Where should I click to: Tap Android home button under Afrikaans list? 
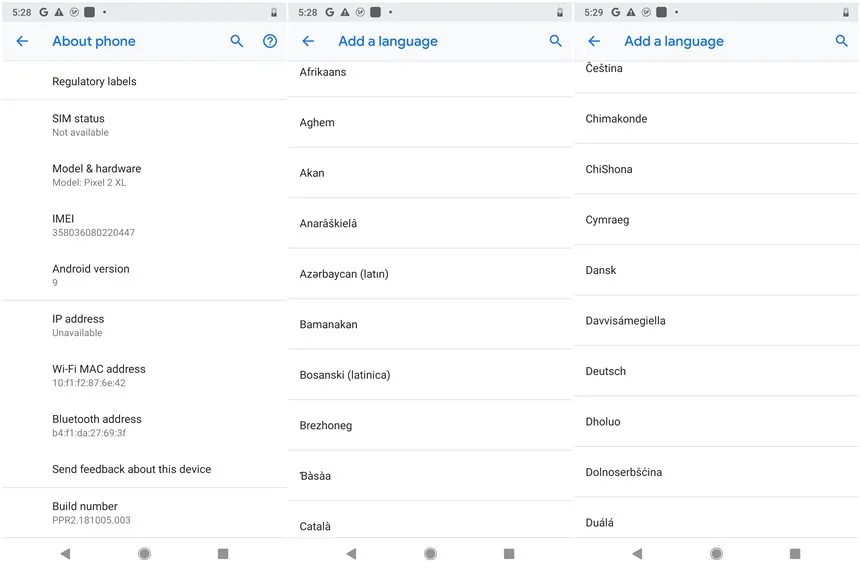pos(431,554)
